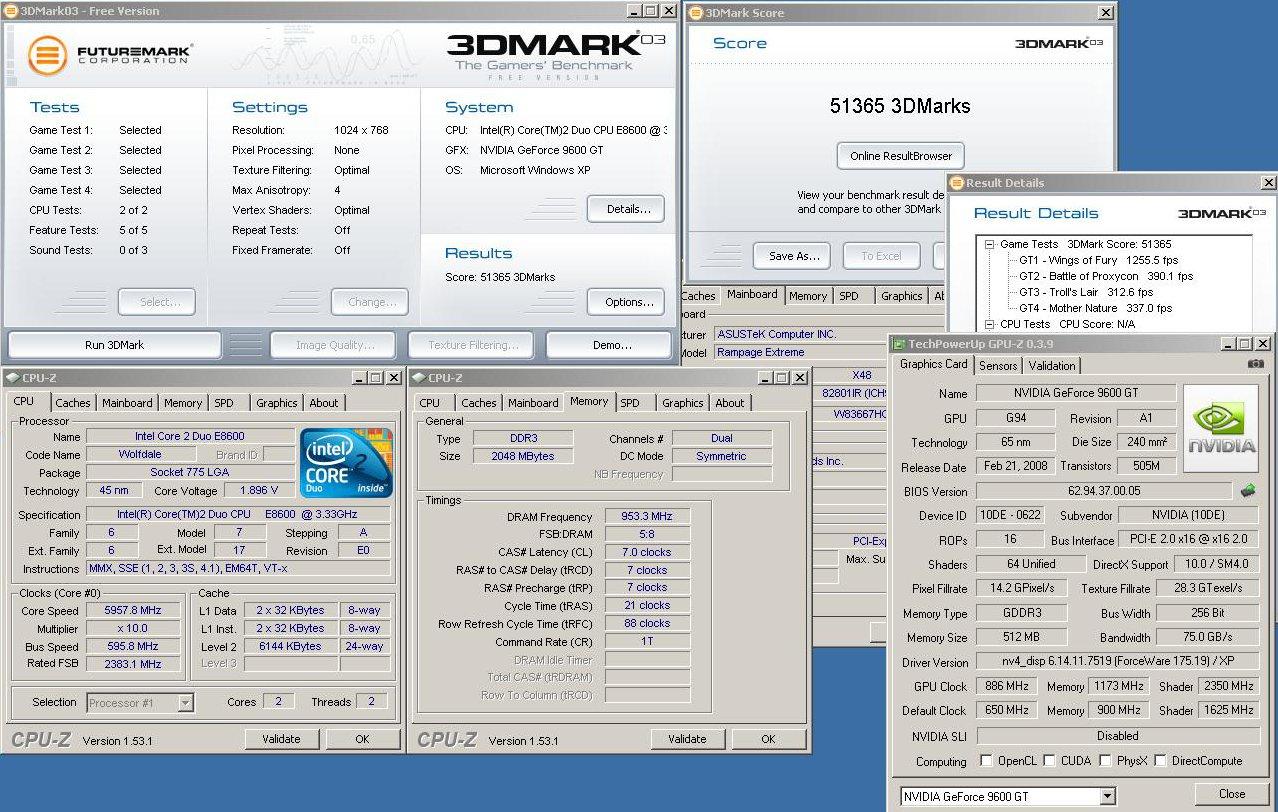Viewport: 1278px width, 812px height.
Task: Click the 3DMark03 title bar icon
Action: (x=11, y=11)
